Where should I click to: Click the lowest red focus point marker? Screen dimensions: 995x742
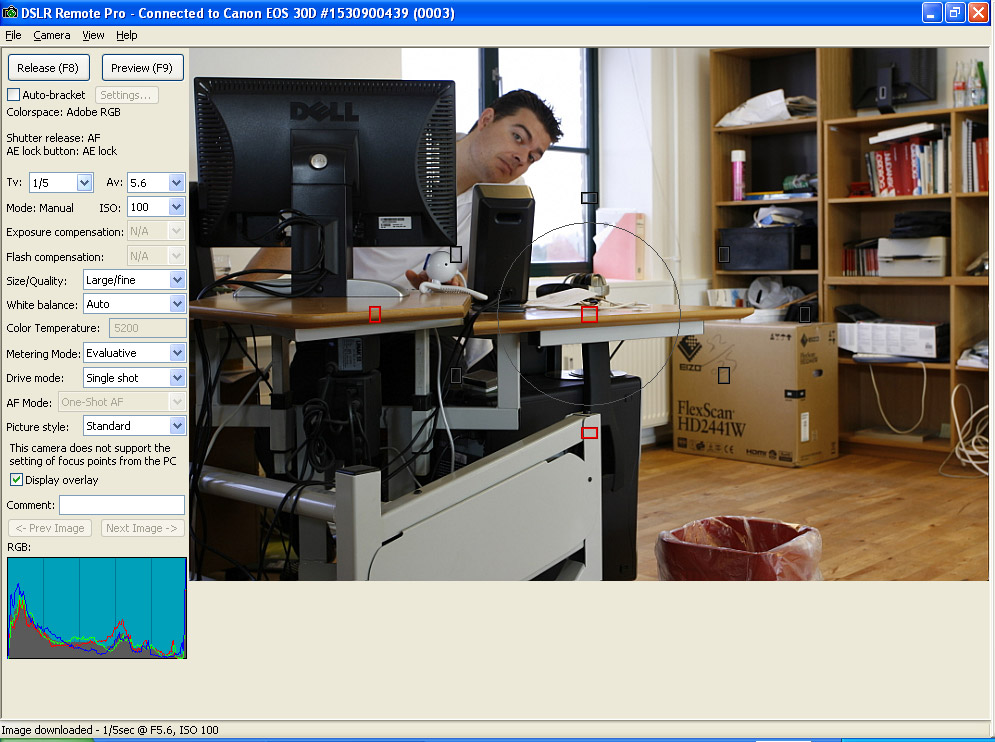tap(590, 433)
